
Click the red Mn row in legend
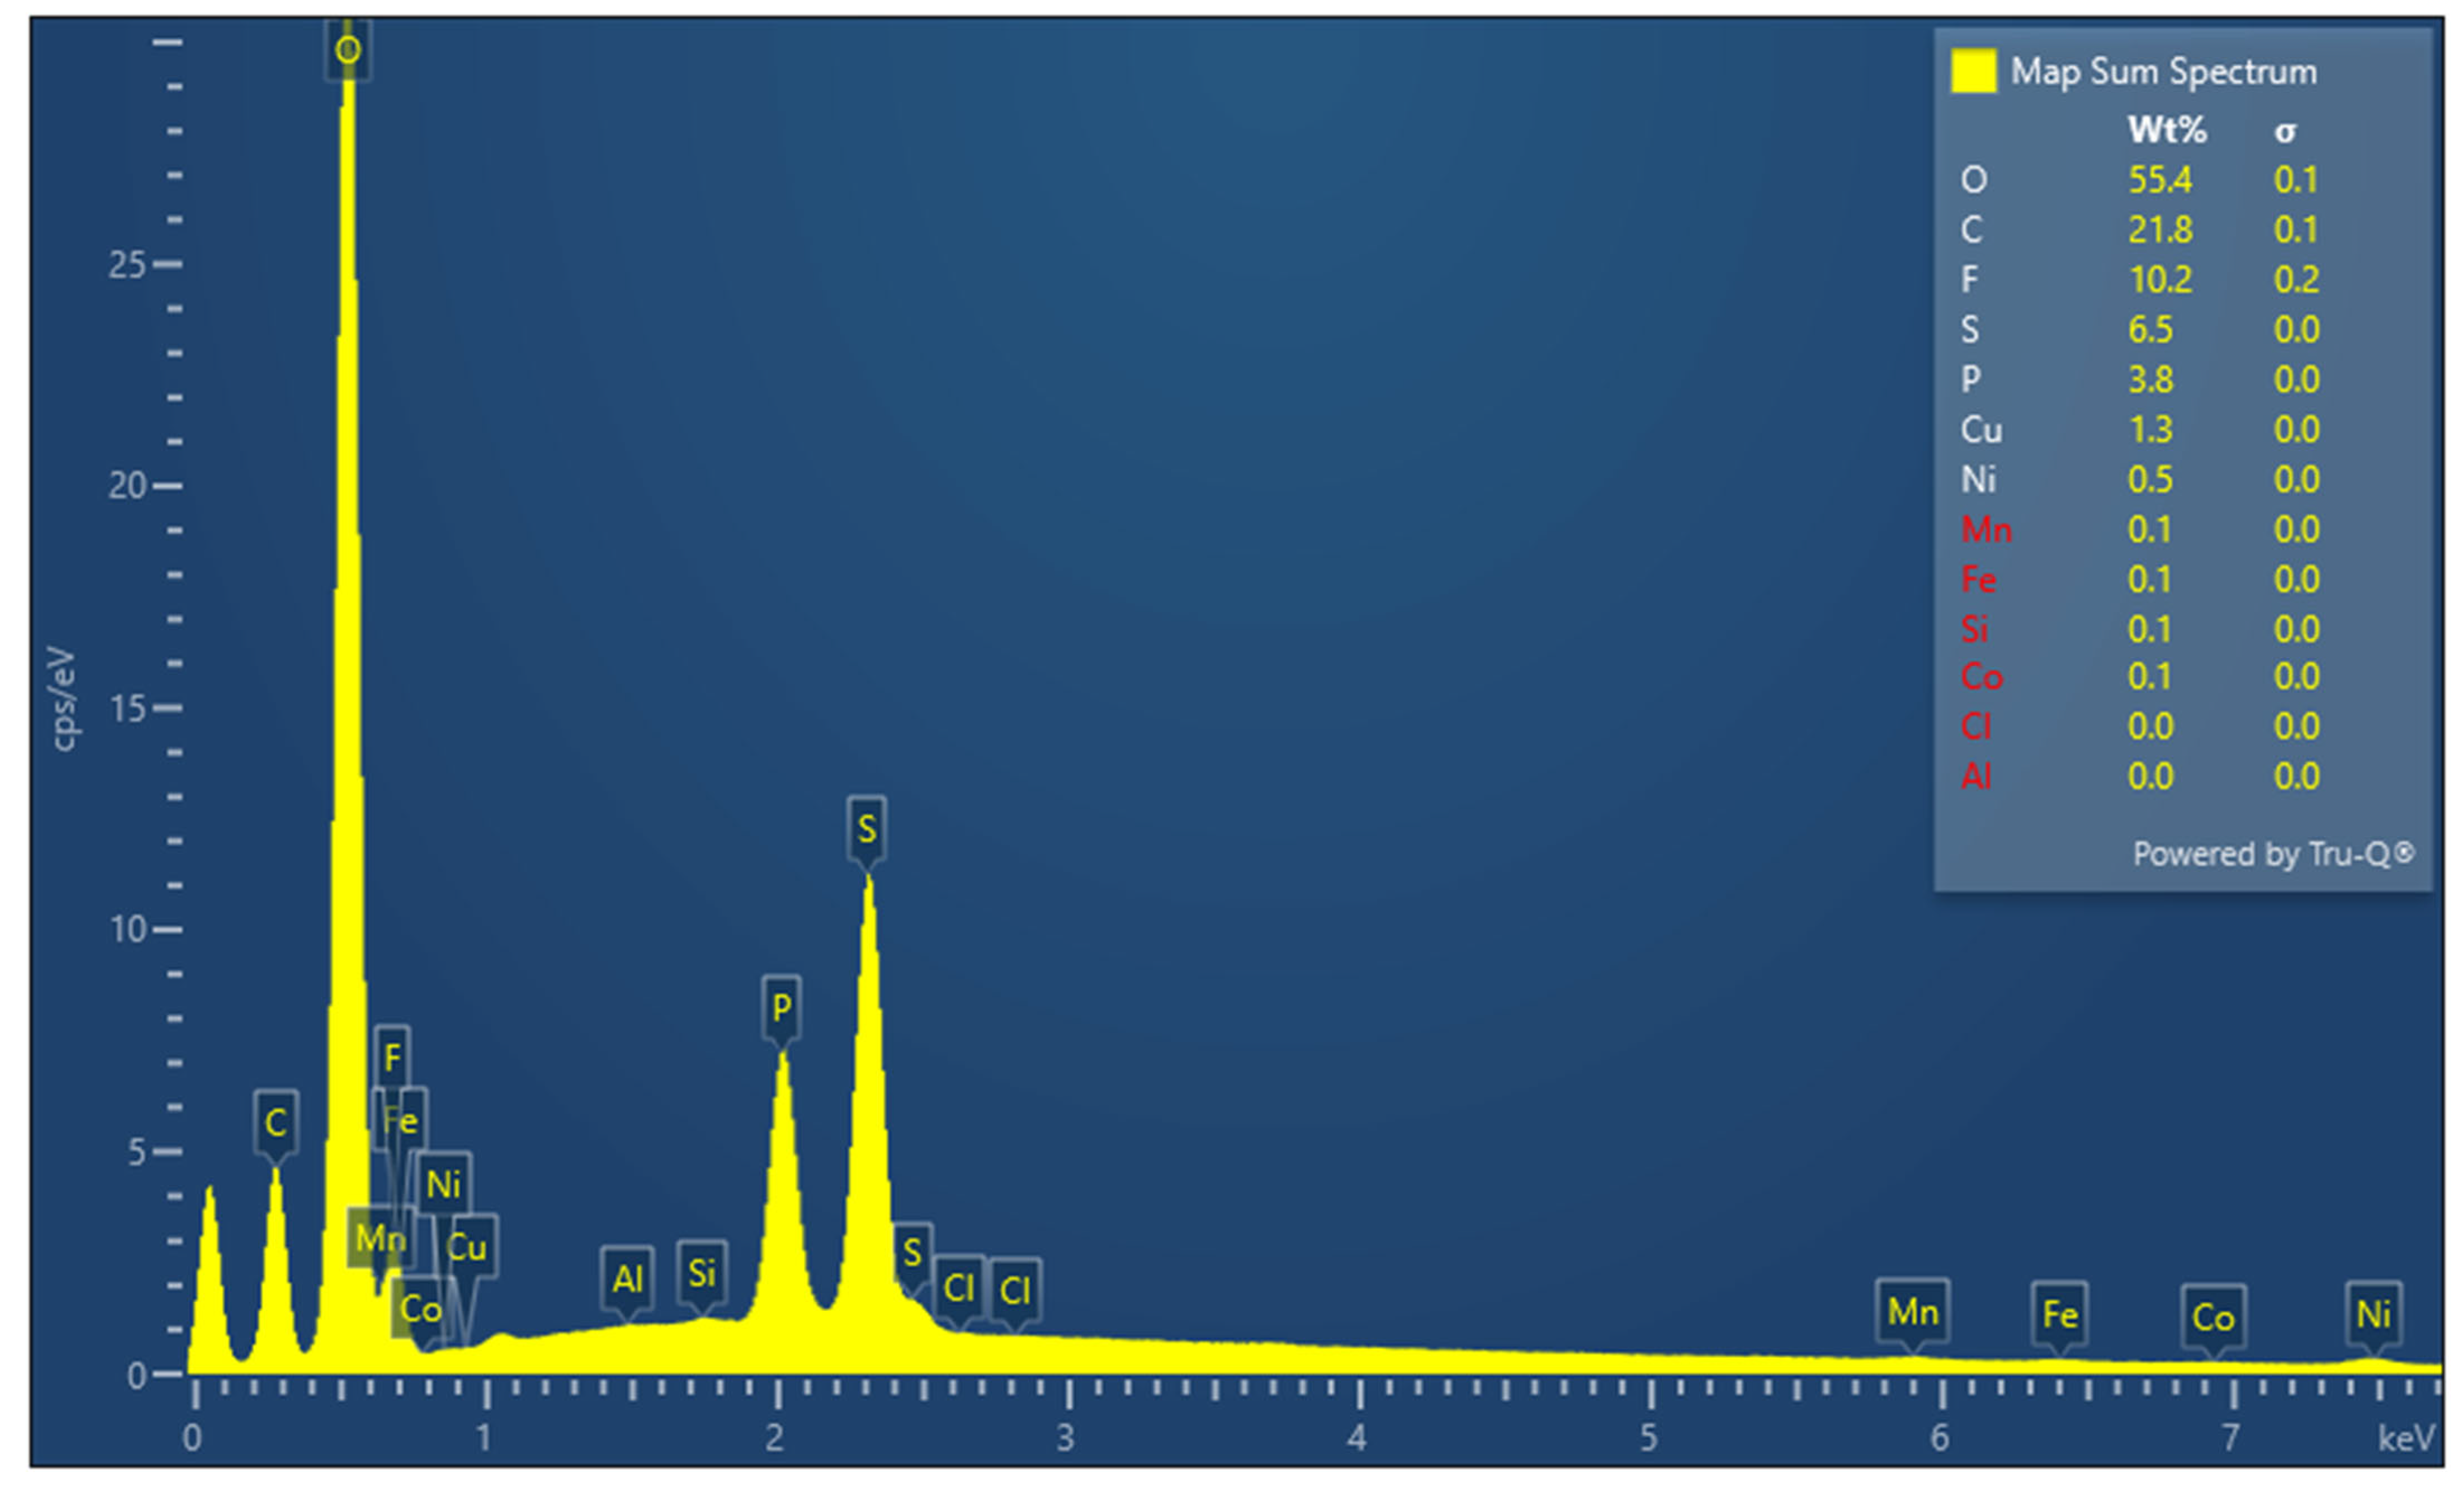1986,529
